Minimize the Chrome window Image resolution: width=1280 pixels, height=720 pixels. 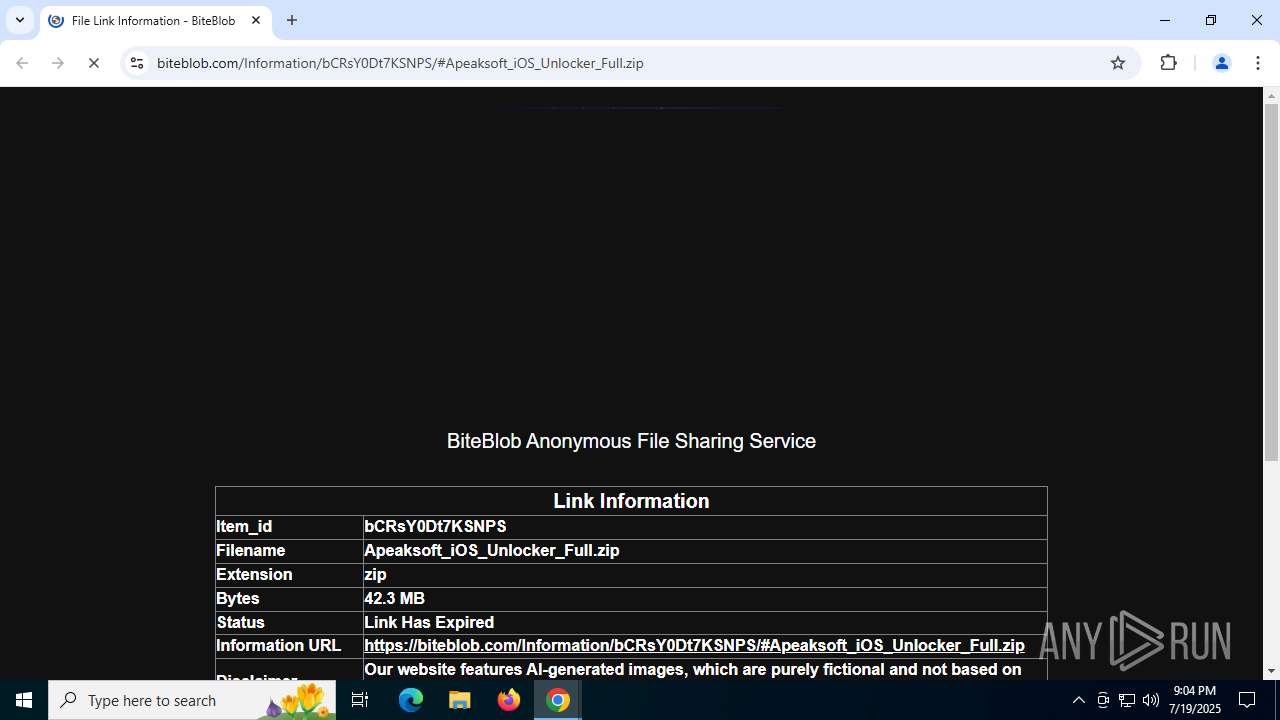1165,20
